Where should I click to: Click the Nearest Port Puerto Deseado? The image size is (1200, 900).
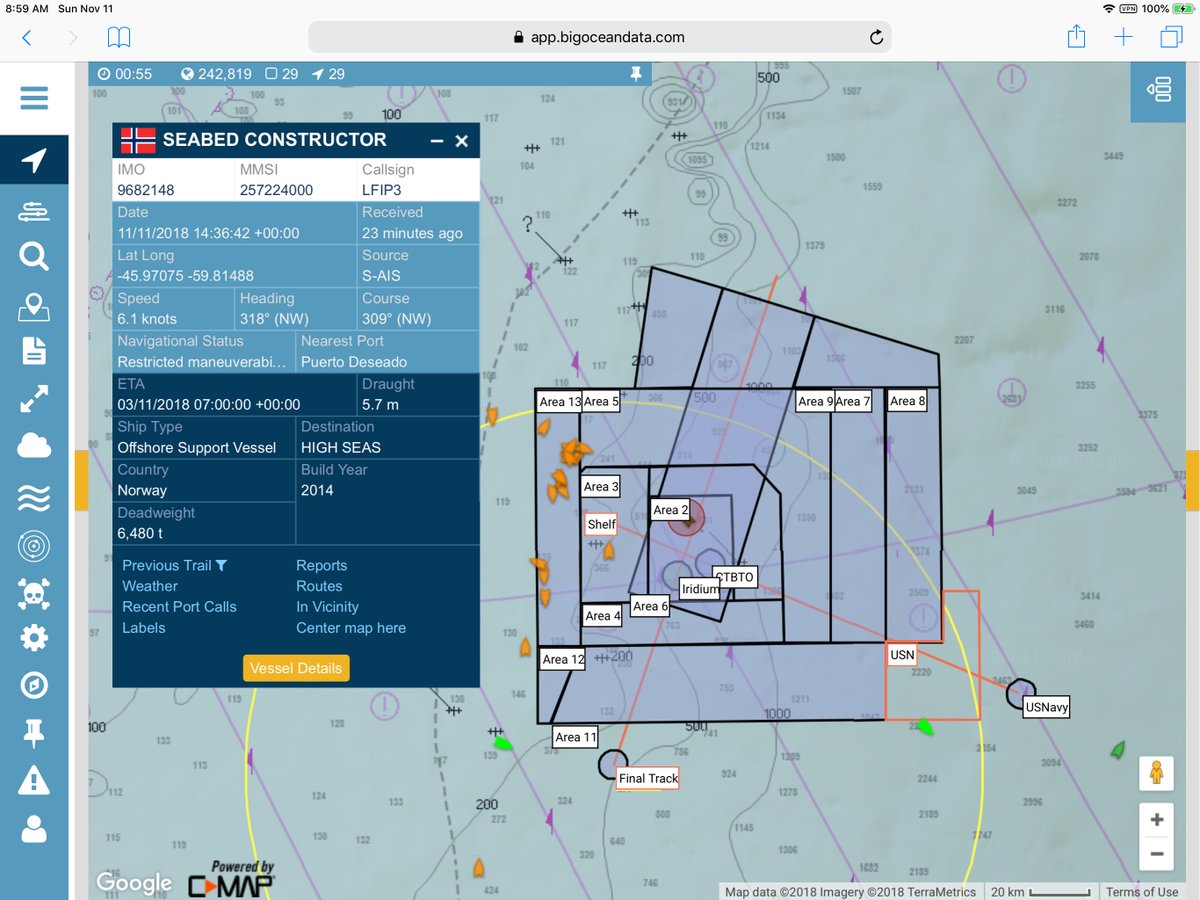(x=354, y=362)
